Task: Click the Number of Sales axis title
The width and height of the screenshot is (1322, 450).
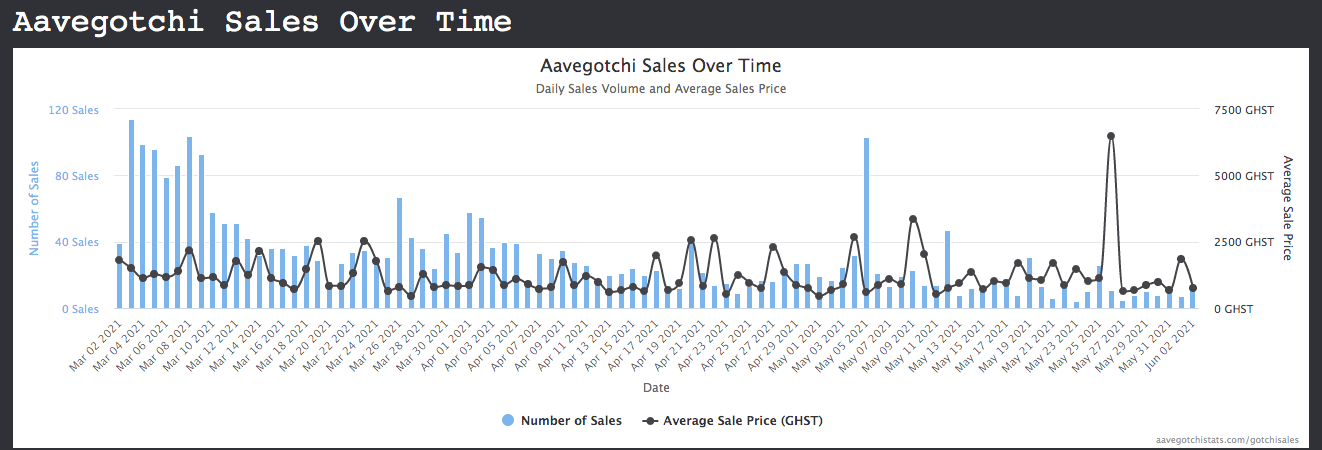Action: (34, 208)
